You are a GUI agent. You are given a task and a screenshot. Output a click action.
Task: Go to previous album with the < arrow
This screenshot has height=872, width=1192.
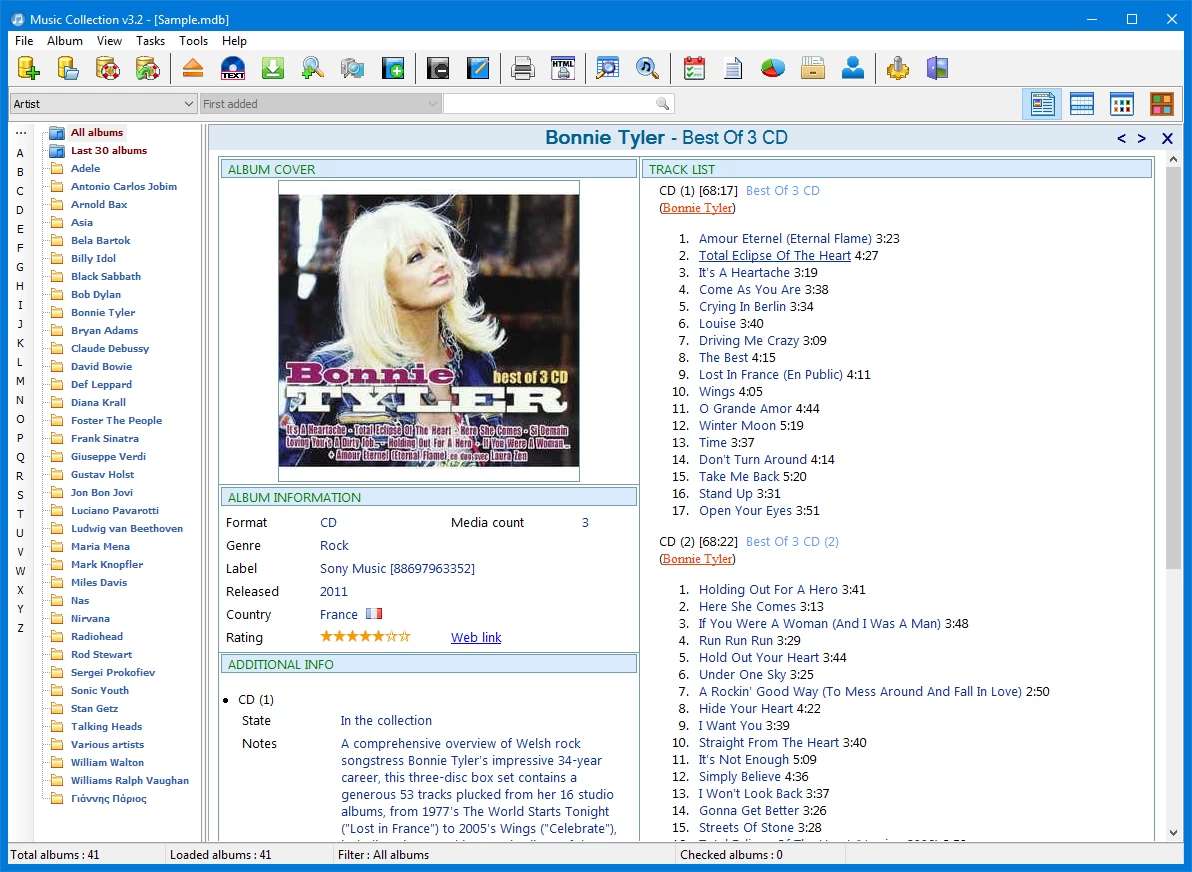(1121, 138)
